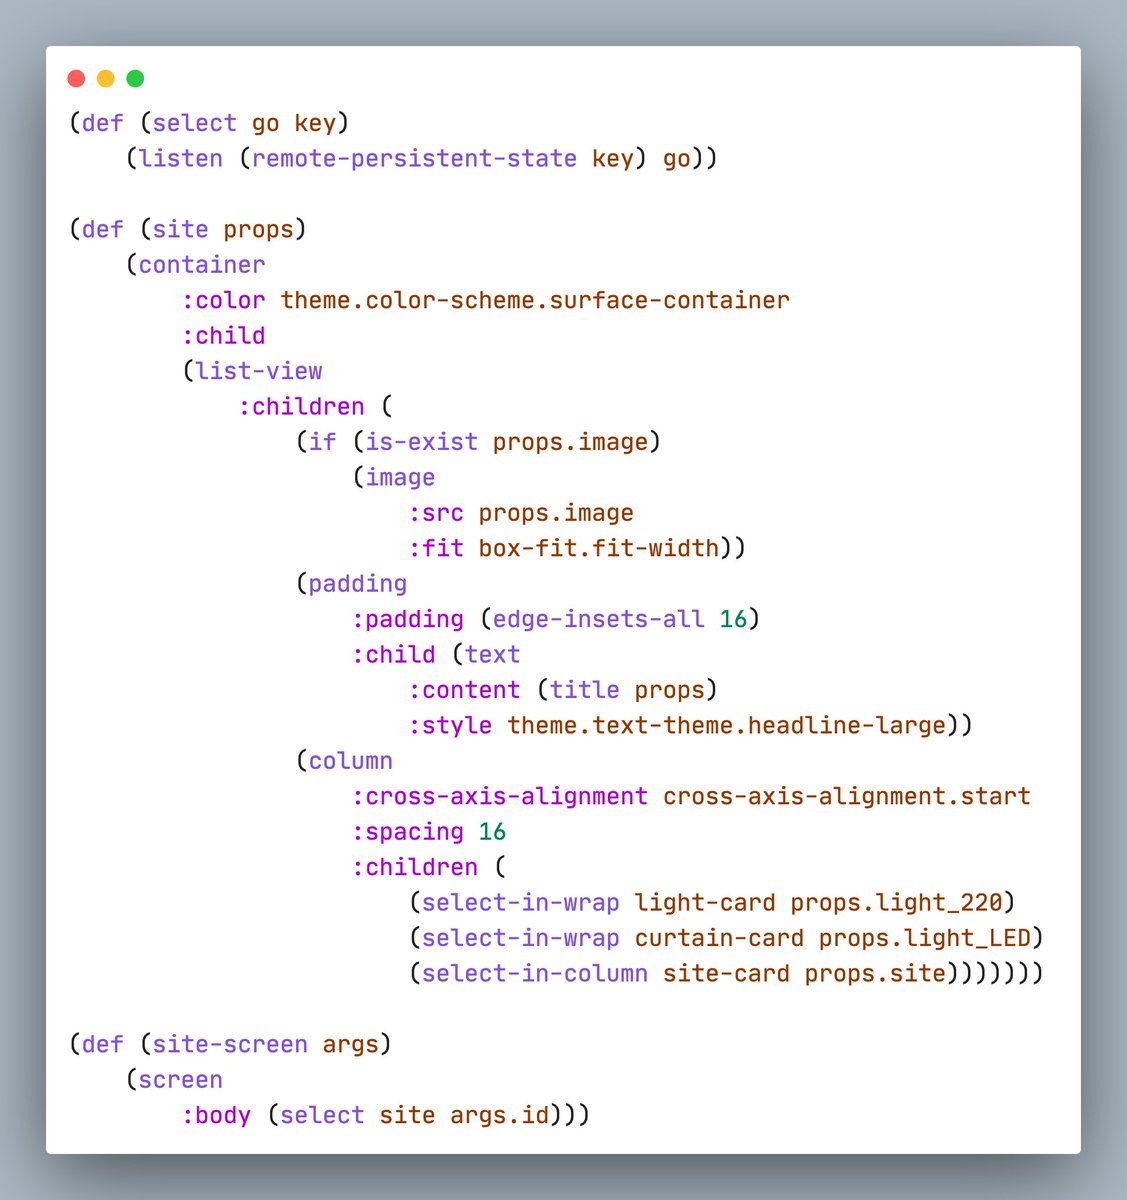
Task: Click 'site-screen' in the last definition
Action: [x=231, y=1044]
